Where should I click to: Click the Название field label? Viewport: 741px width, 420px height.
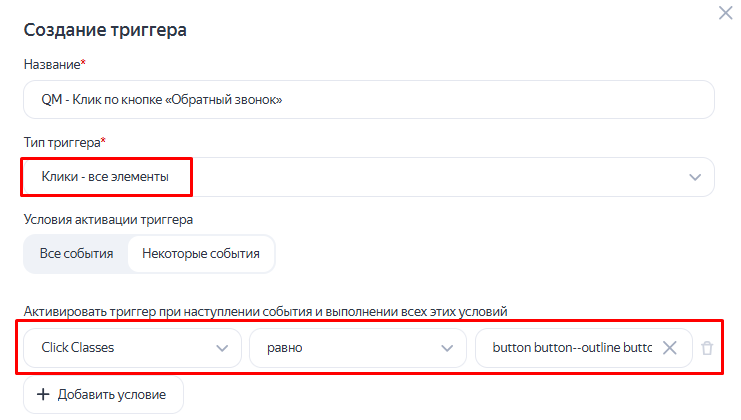tap(54, 64)
